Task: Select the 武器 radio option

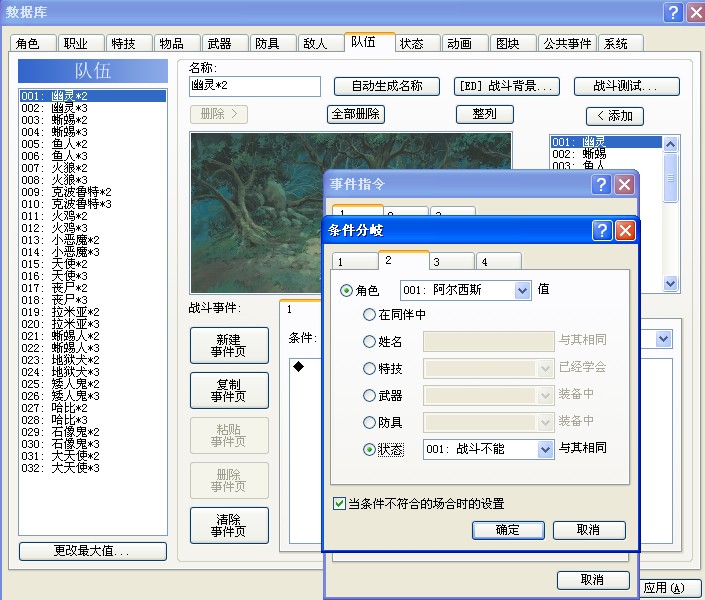Action: coord(369,396)
